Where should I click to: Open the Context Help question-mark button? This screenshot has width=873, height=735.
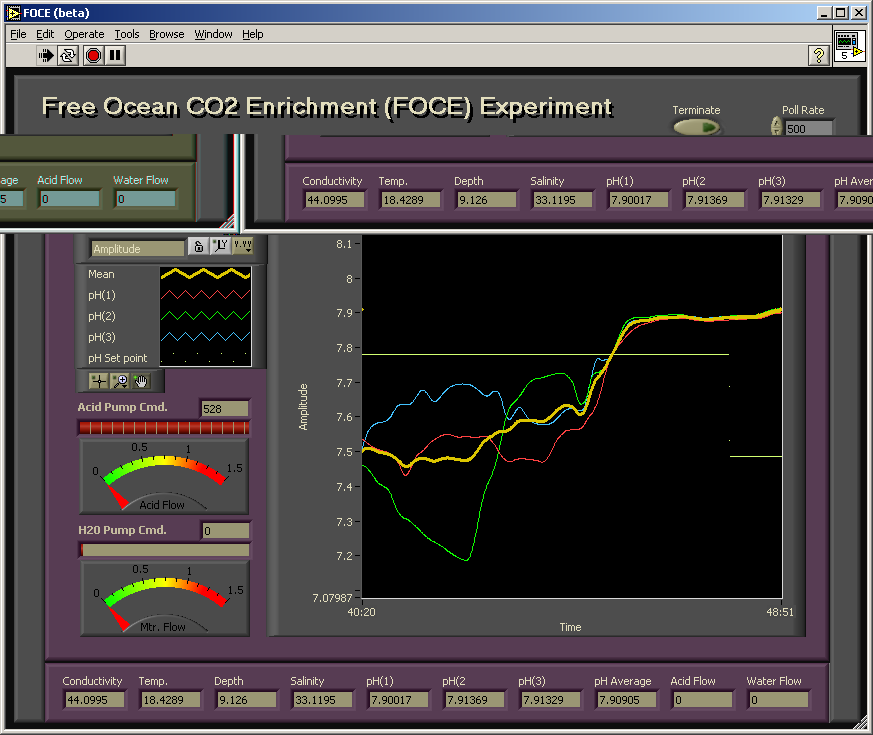tap(818, 55)
